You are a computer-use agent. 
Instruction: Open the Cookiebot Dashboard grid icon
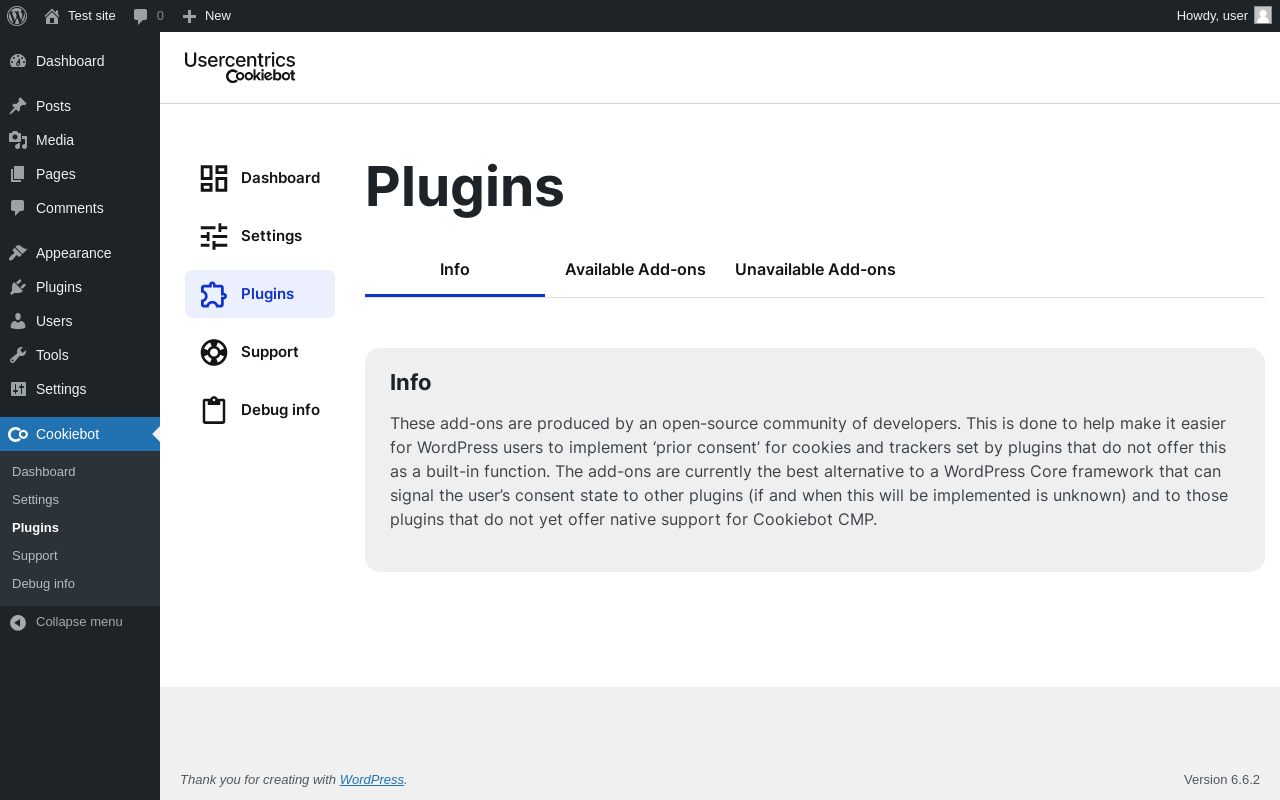pyautogui.click(x=214, y=178)
